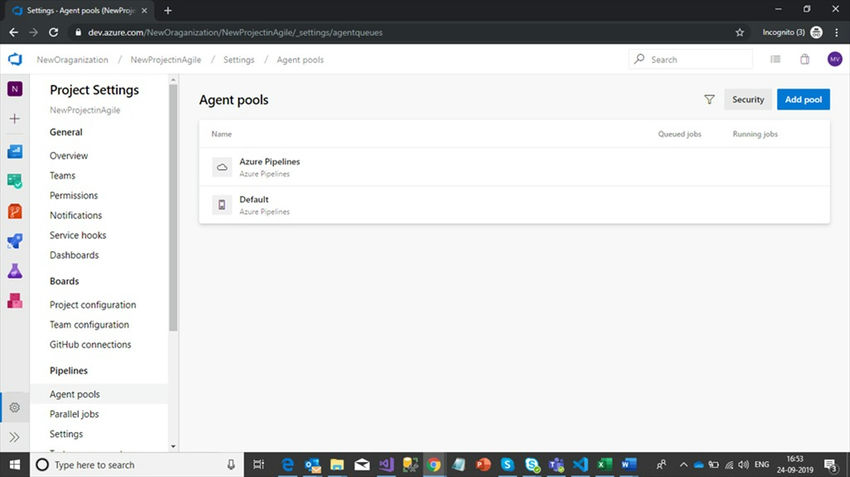Open Excel from the taskbar
This screenshot has height=477, width=850.
pyautogui.click(x=604, y=465)
